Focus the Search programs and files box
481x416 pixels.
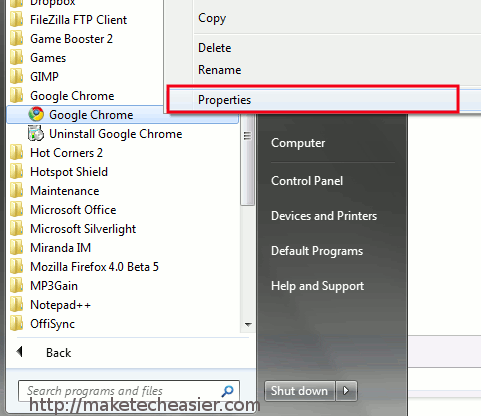click(x=129, y=391)
